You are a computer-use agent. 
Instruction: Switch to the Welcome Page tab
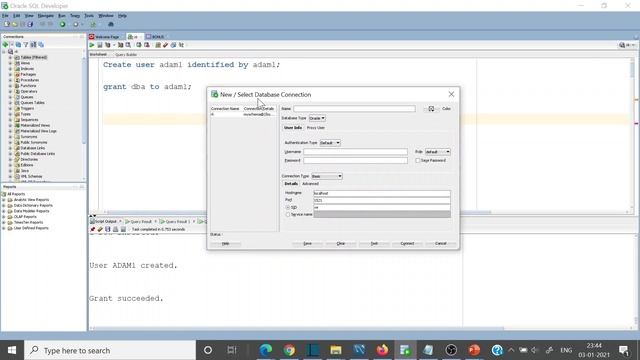point(107,37)
